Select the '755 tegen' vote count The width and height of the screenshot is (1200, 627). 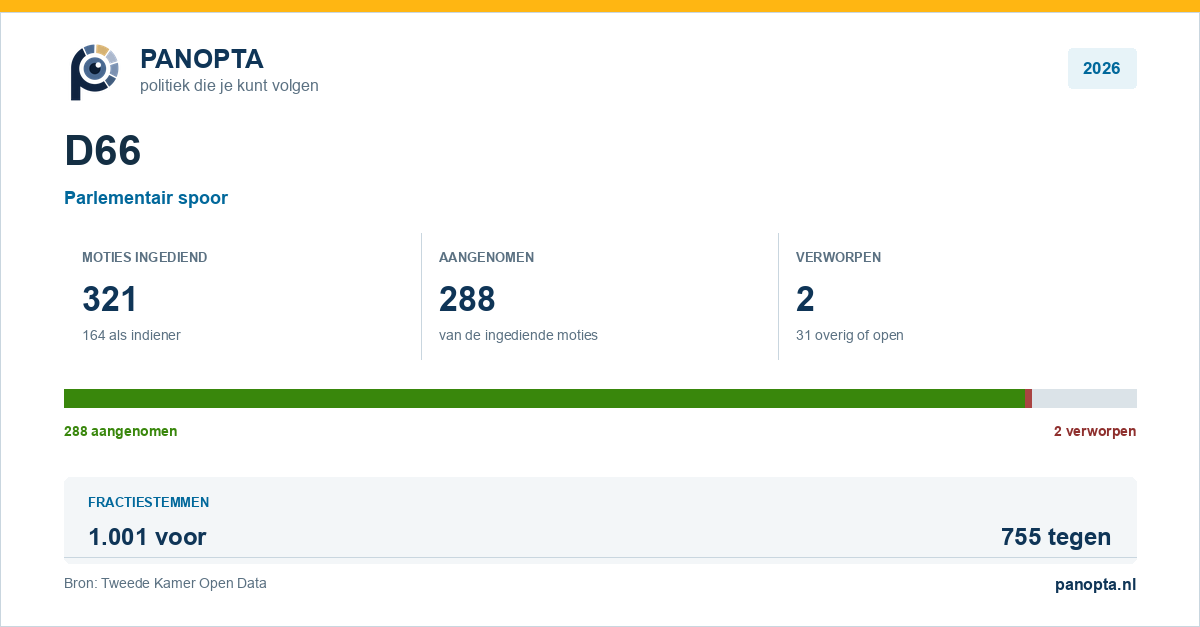click(1056, 537)
